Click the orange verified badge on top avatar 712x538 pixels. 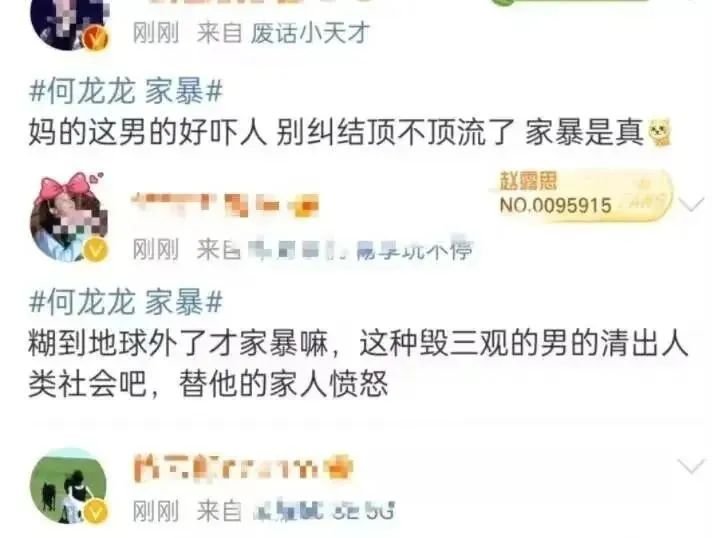tap(95, 38)
